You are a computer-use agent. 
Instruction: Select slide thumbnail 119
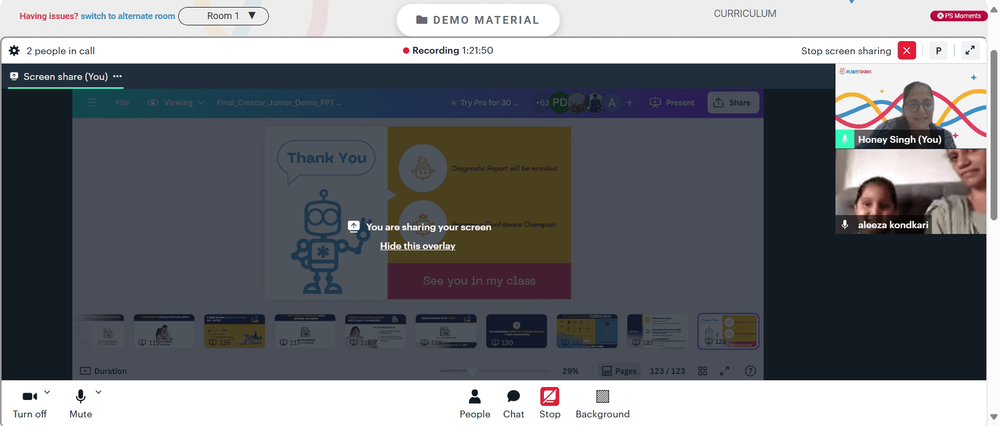tap(446, 330)
